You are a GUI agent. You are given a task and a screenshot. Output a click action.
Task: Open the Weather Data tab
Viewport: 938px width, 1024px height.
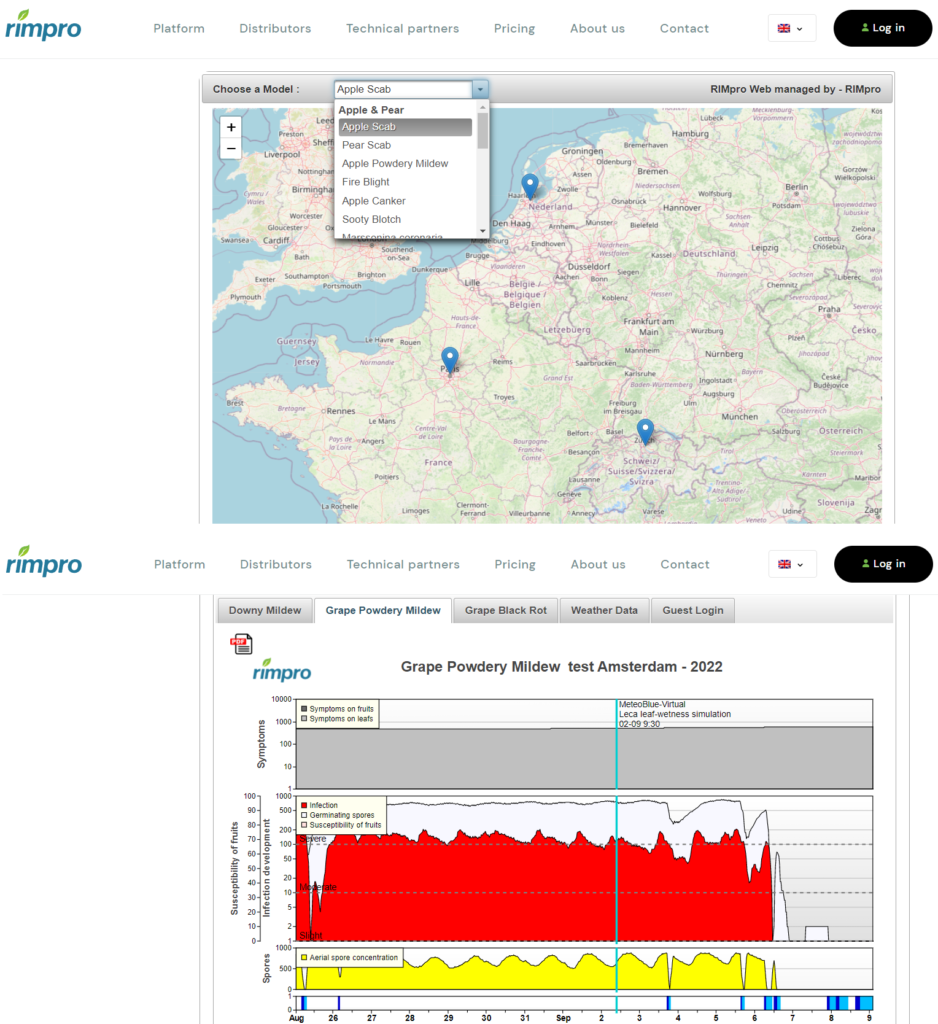605,610
